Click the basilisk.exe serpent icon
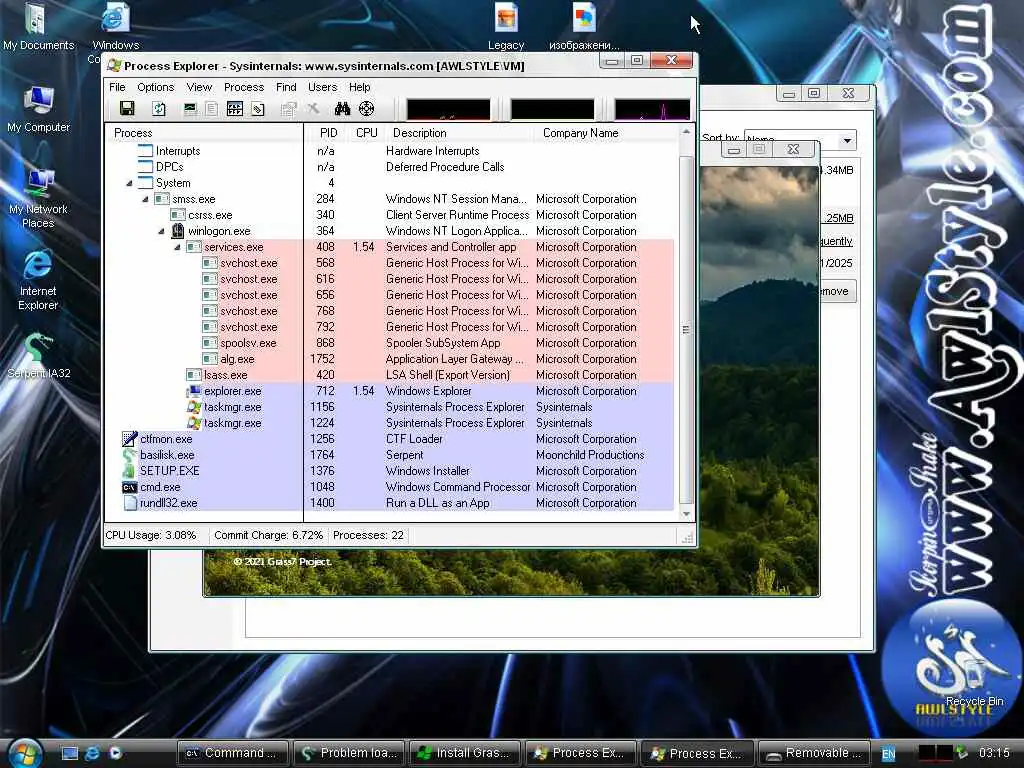Image resolution: width=1024 pixels, height=768 pixels. point(129,455)
